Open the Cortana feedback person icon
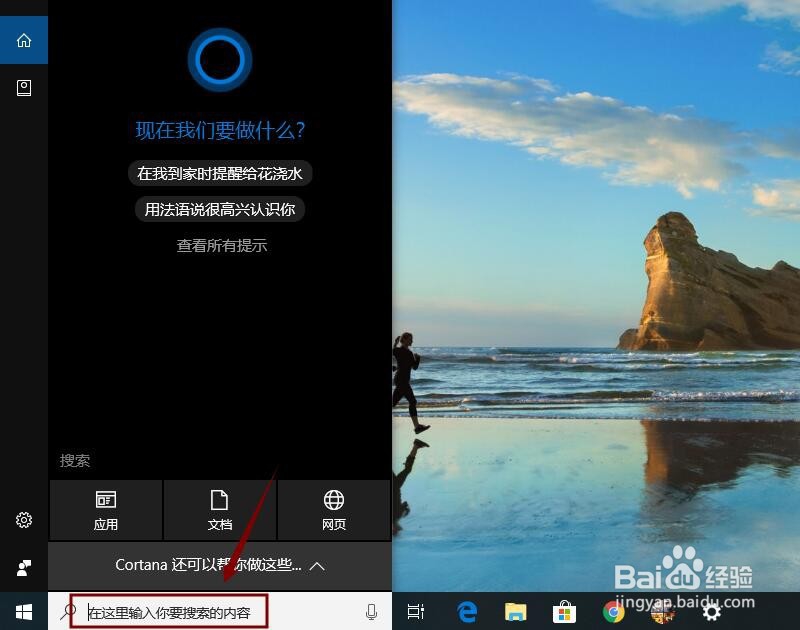800x630 pixels. [x=24, y=567]
